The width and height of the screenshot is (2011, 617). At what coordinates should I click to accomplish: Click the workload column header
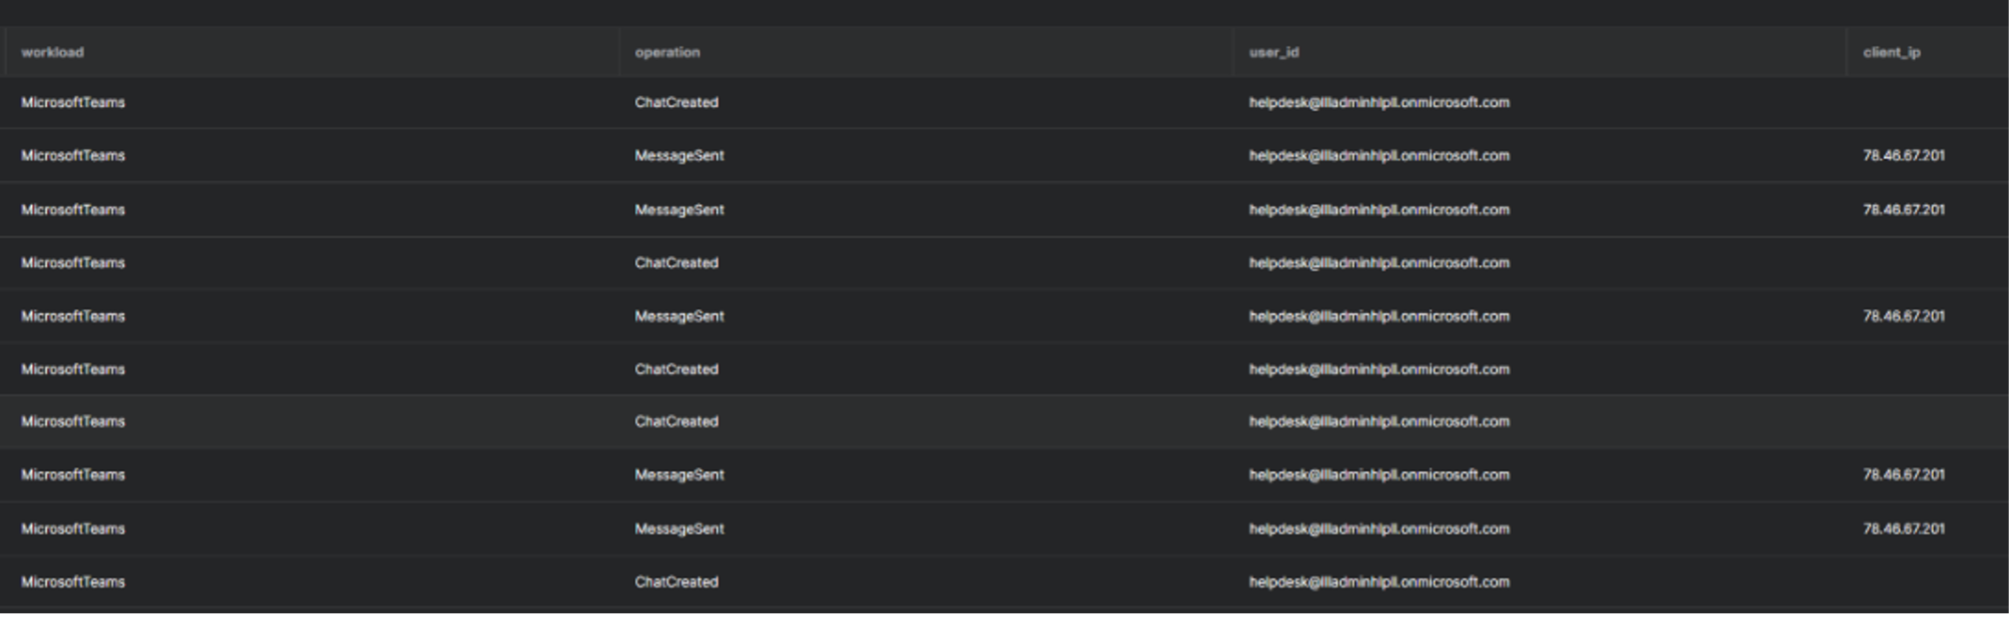[x=53, y=52]
